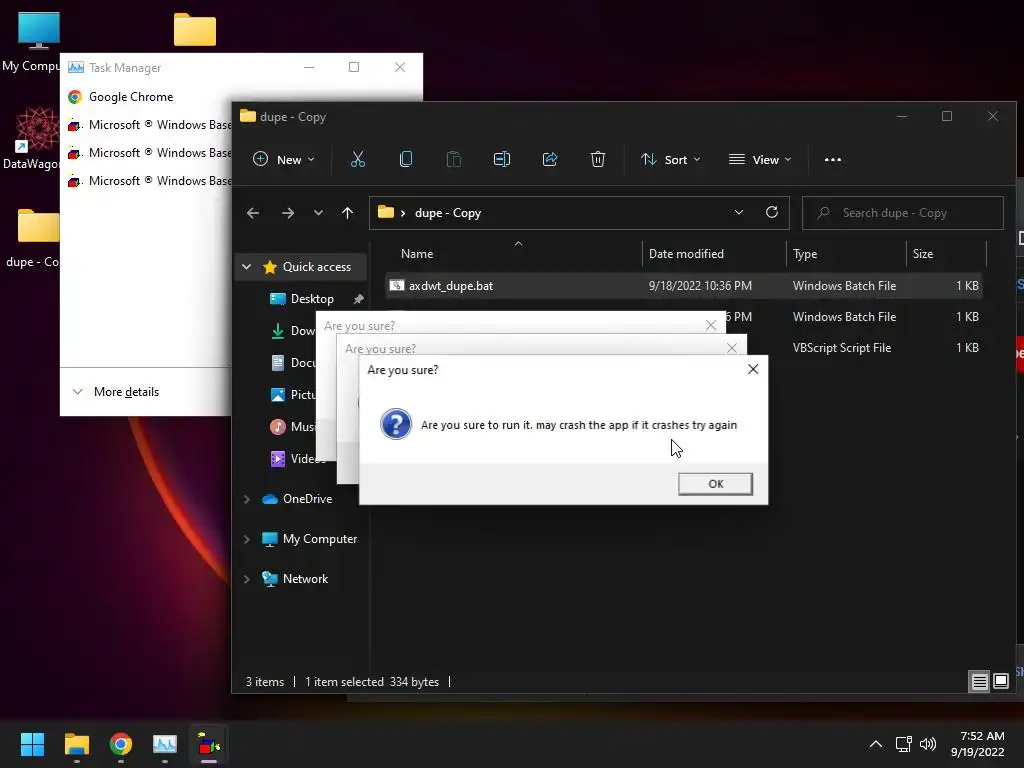Expand the recent locations chevron

tap(318, 213)
